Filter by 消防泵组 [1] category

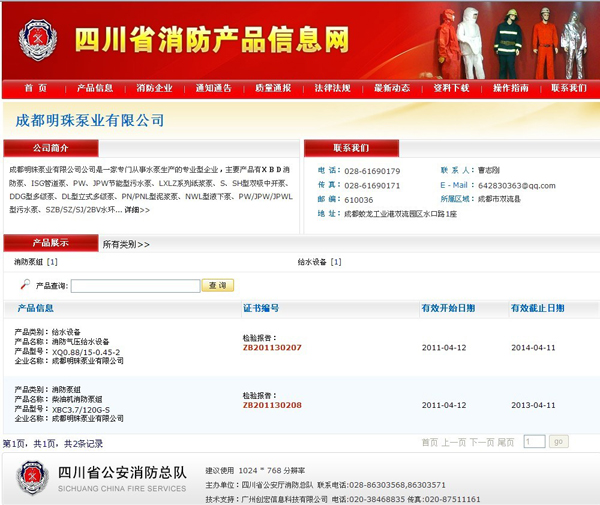click(x=36, y=262)
